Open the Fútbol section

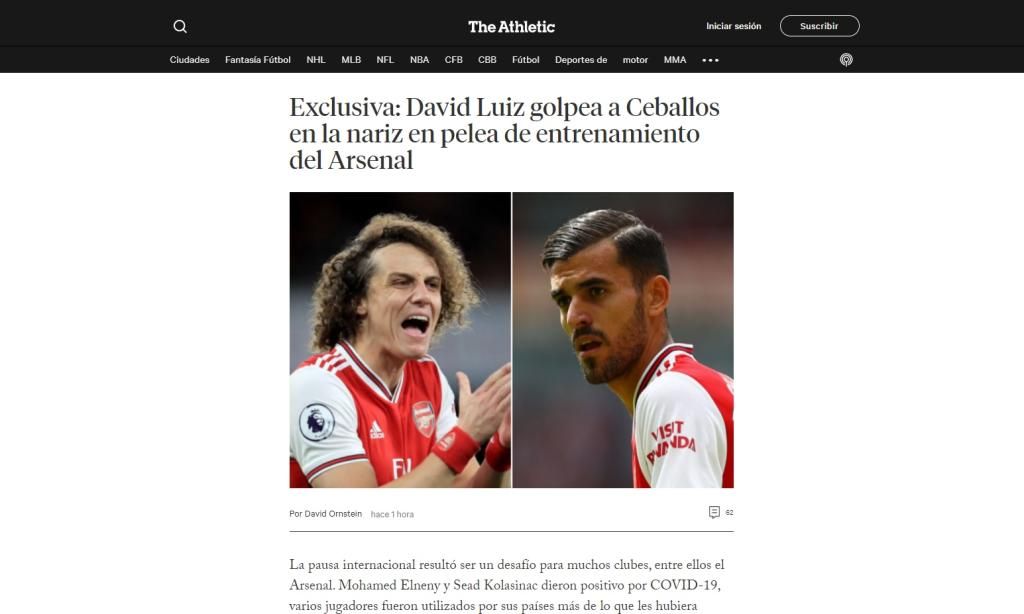526,59
